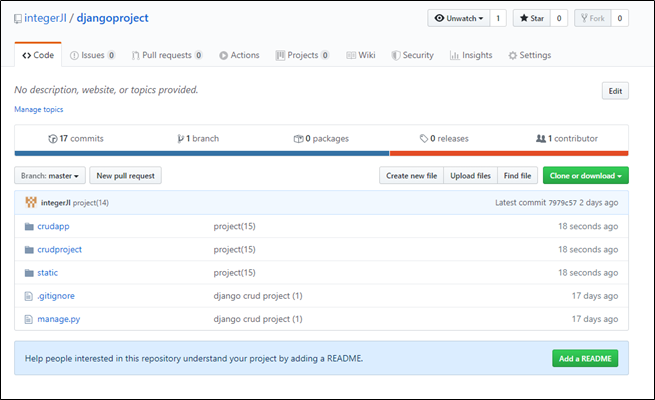Screen dimensions: 655x400
Task: Click project(15) message in crudproject row
Action: 234,250
